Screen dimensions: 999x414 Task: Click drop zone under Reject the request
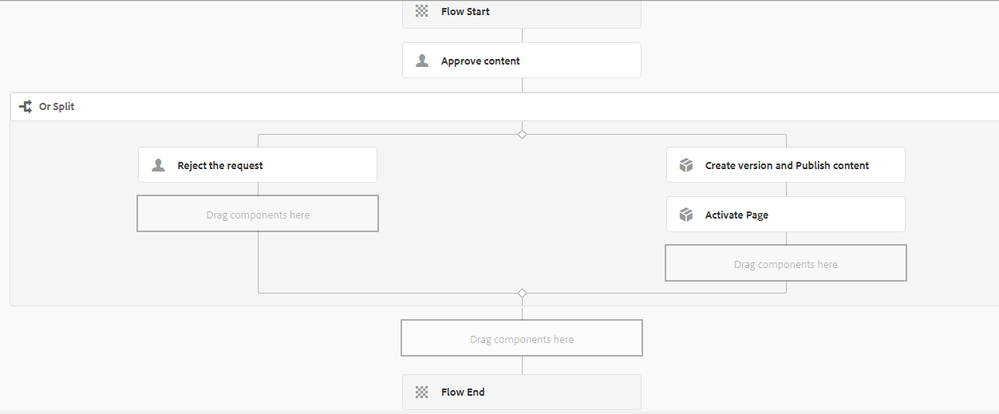coord(257,214)
